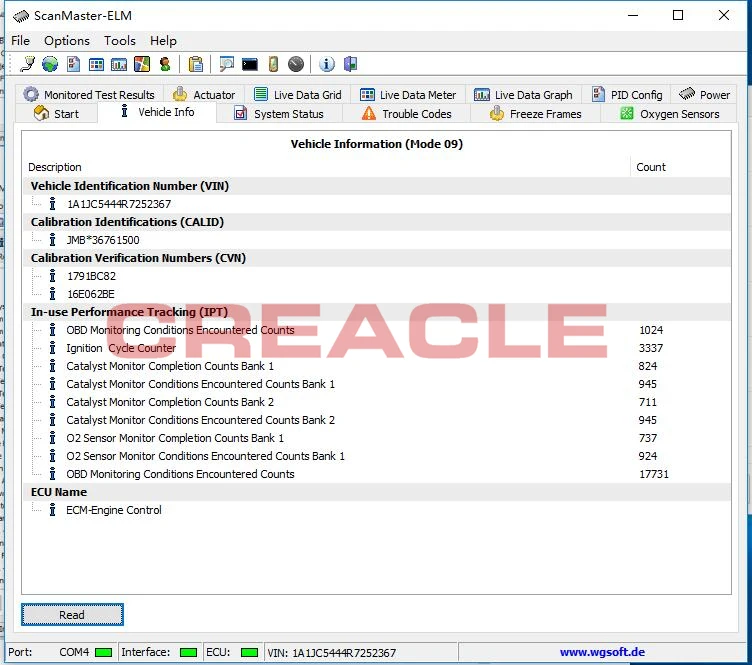Click the count value 1024
Image resolution: width=752 pixels, height=665 pixels.
[x=651, y=330]
